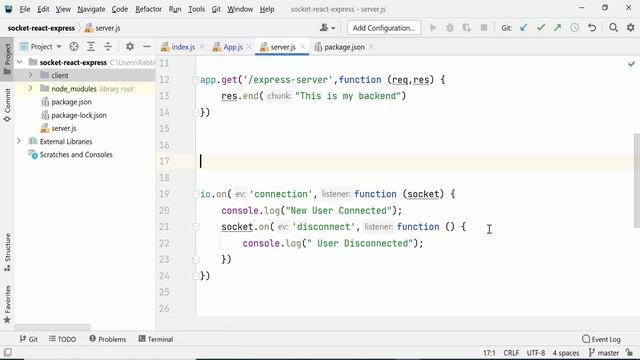The image size is (640, 360).
Task: Click the Run play icon
Action: click(x=433, y=28)
